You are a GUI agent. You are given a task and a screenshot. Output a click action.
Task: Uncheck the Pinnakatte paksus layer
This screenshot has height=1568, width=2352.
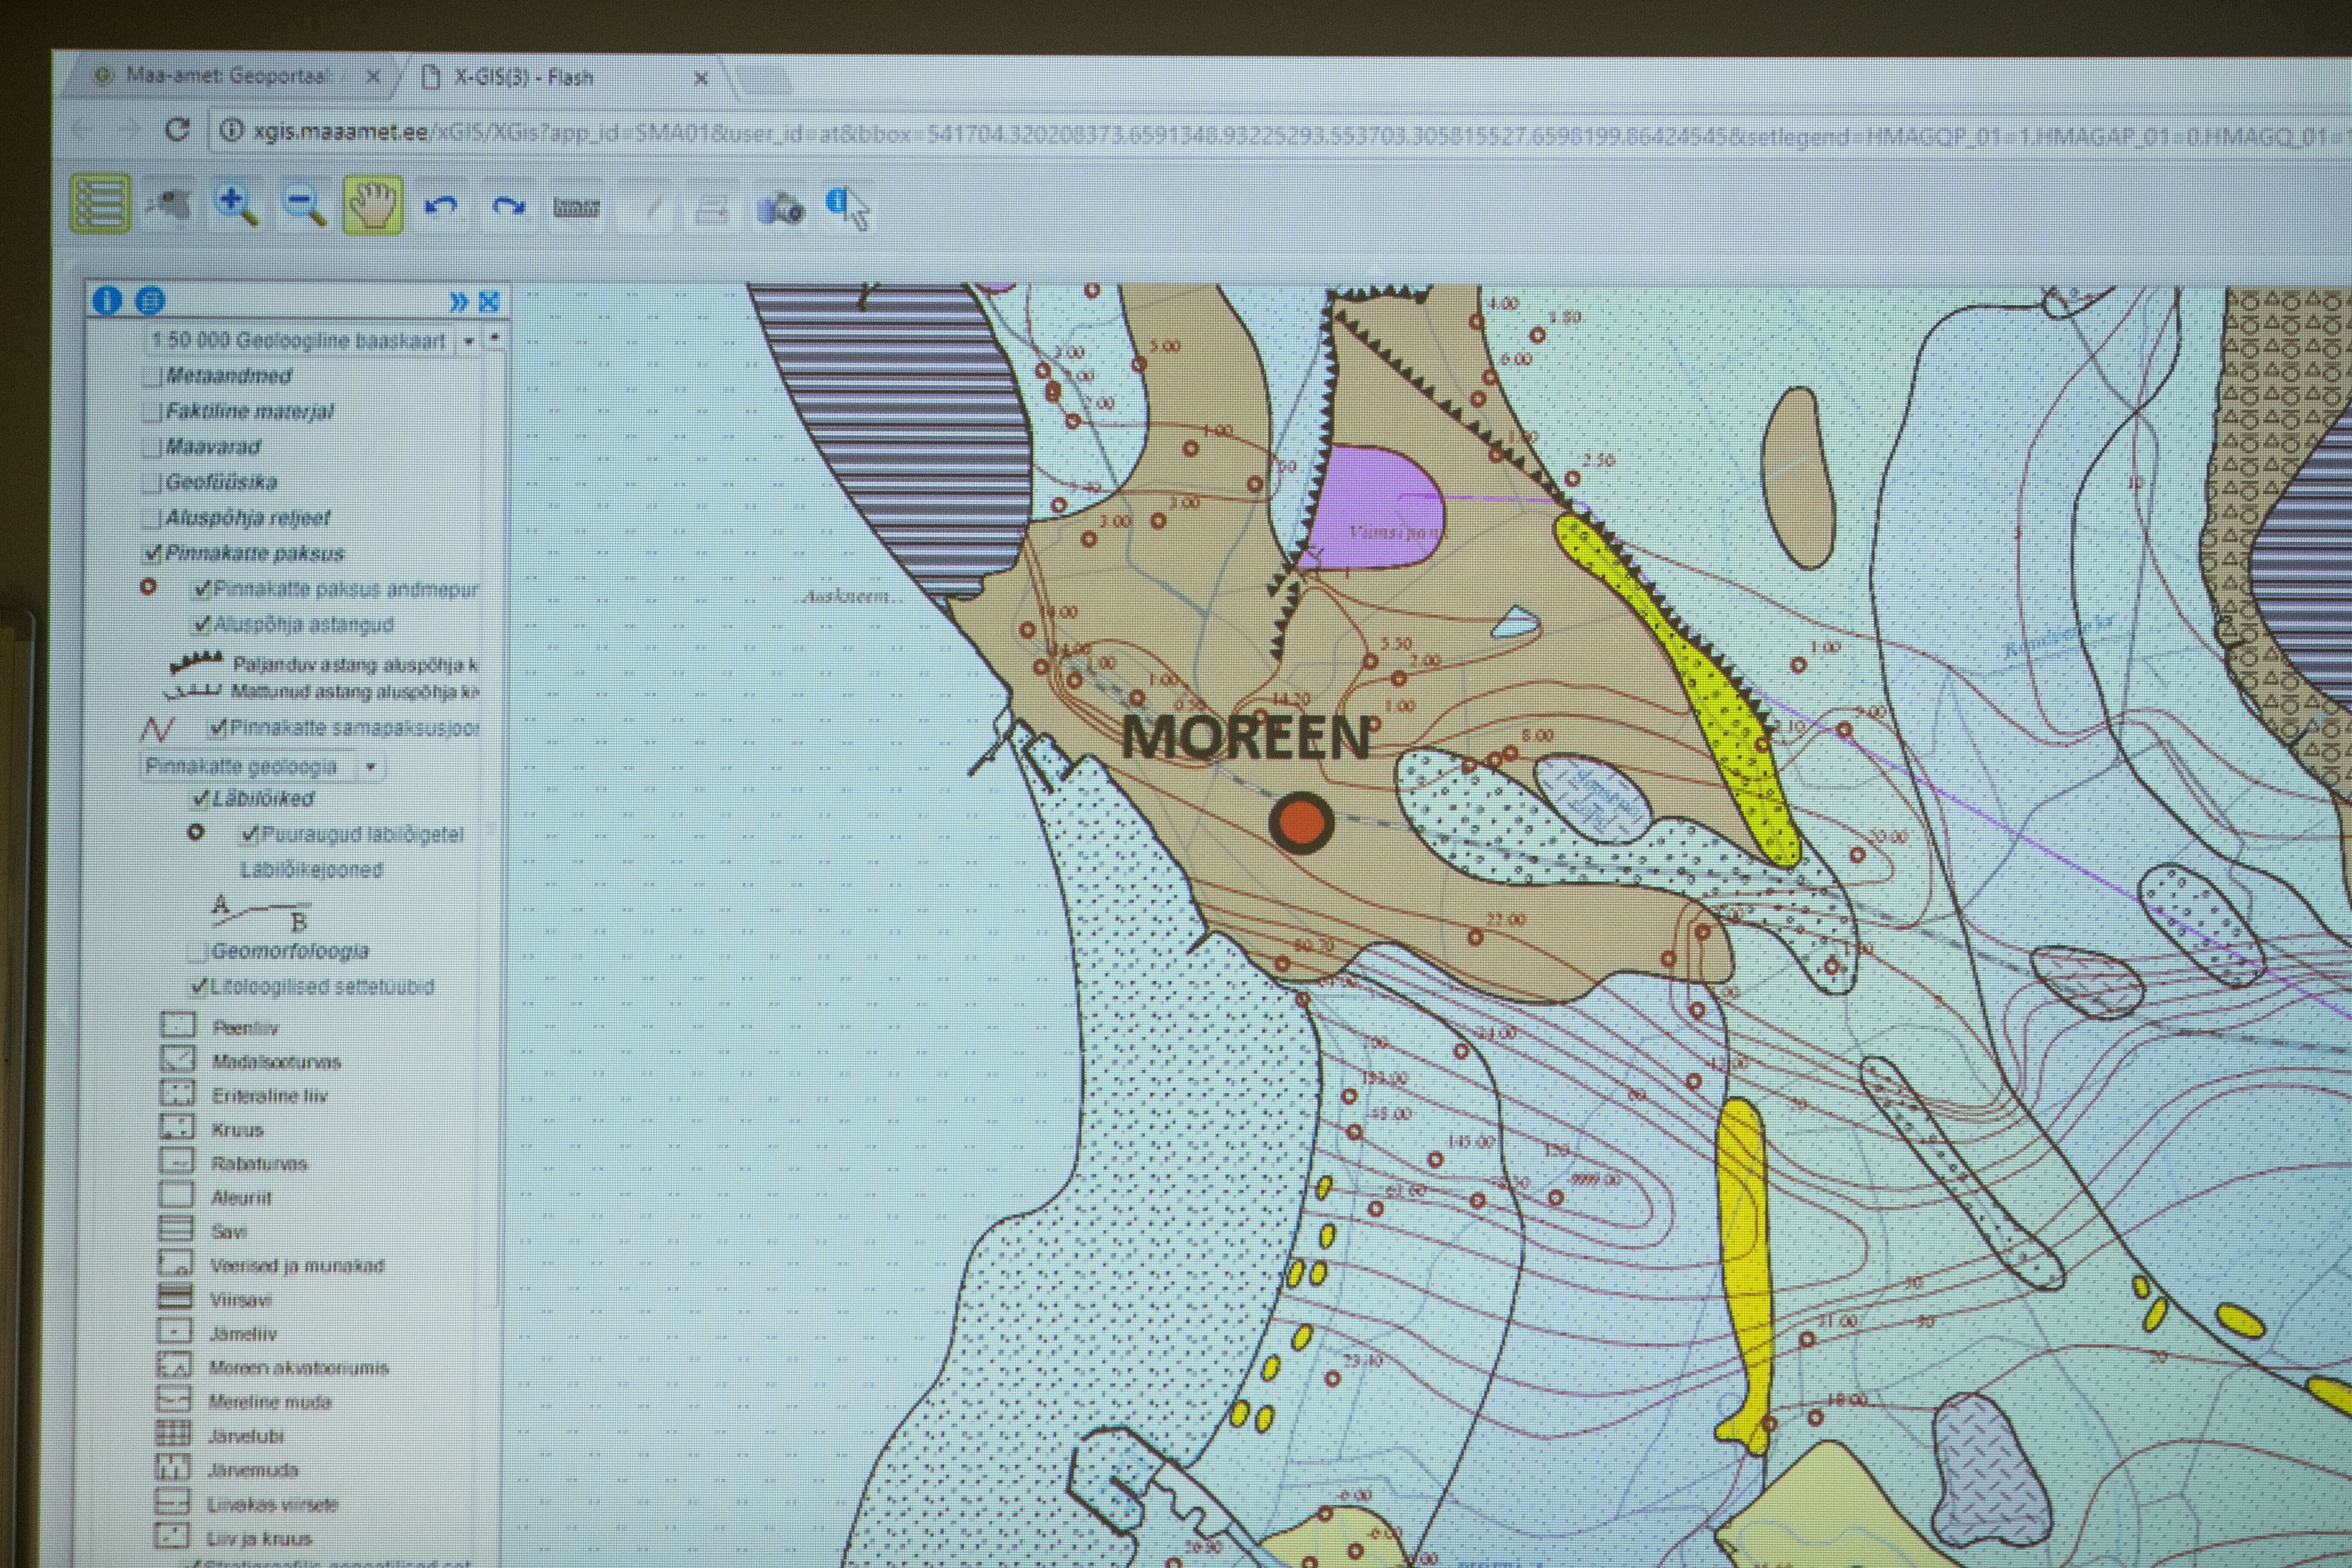(x=153, y=553)
